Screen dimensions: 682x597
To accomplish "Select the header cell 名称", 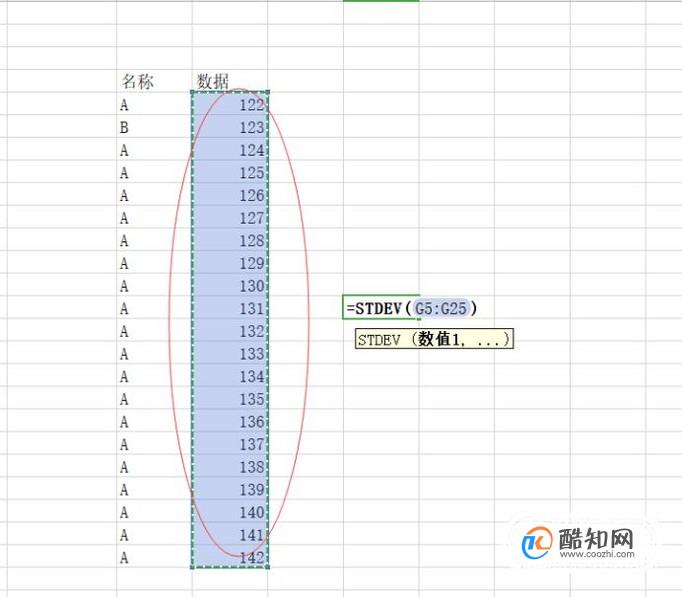I will [154, 81].
